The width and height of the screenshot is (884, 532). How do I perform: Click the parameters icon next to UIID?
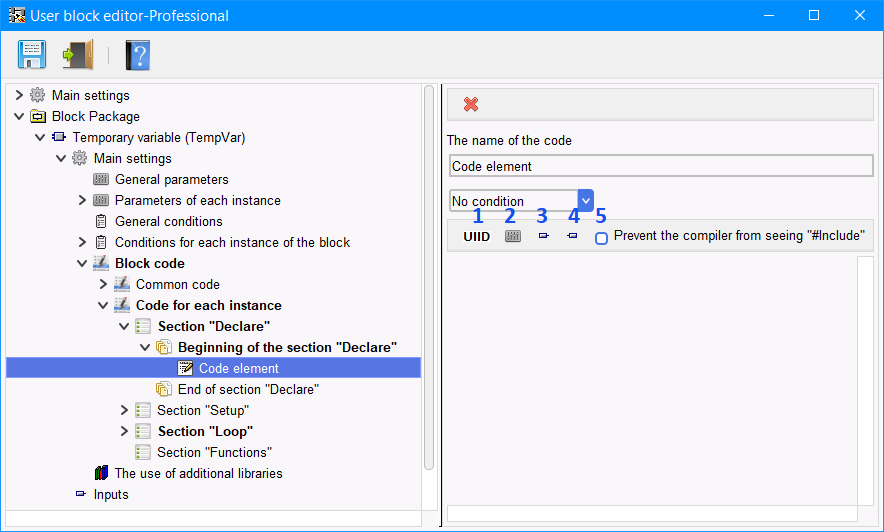[x=512, y=236]
